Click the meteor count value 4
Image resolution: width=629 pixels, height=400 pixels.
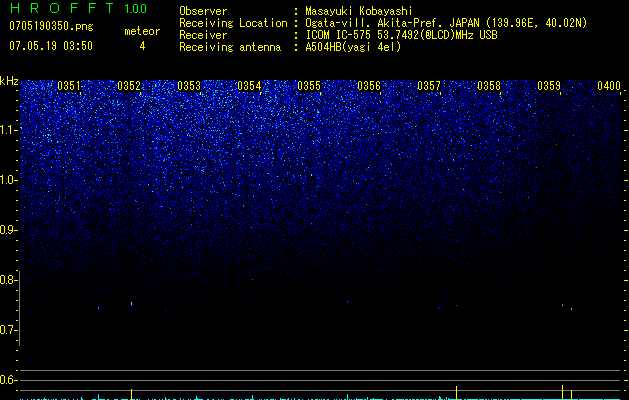tap(142, 46)
